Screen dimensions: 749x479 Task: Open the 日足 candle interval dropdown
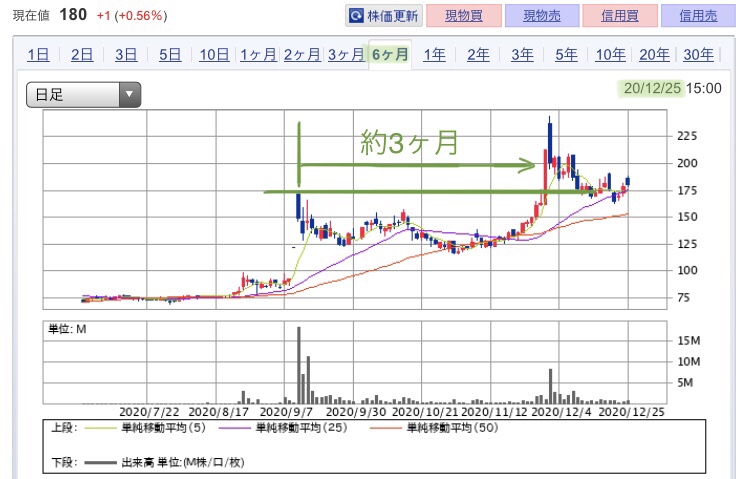83,95
